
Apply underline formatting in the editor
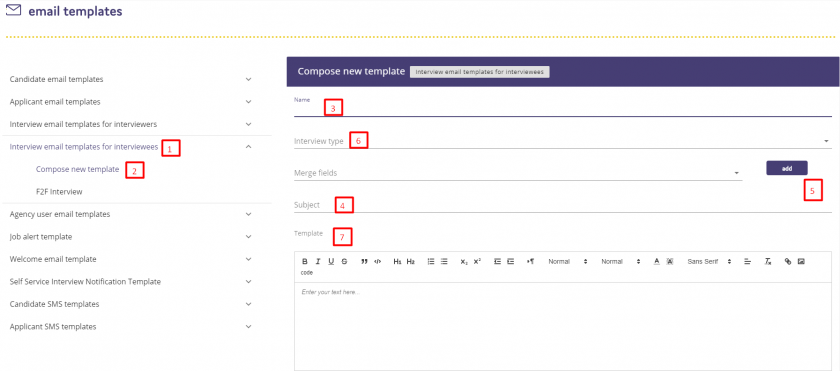(331, 261)
